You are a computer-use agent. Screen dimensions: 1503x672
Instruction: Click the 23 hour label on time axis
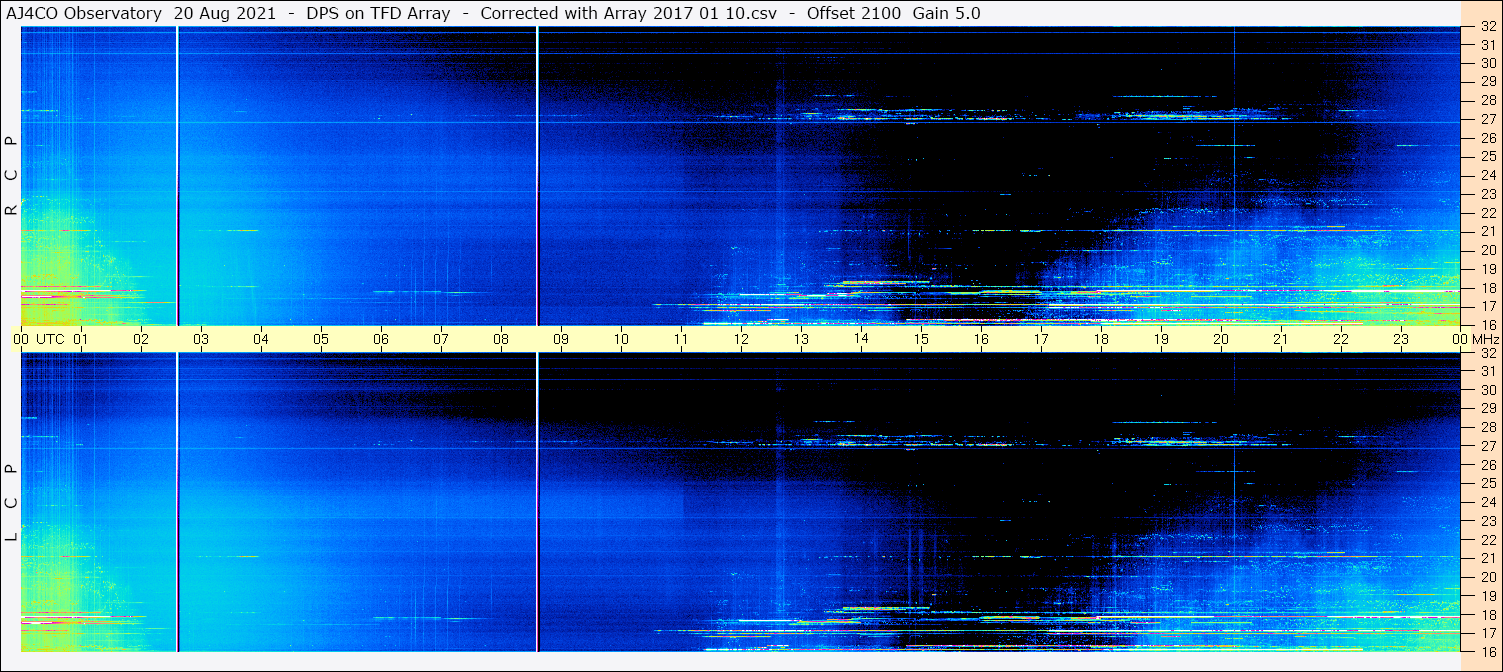click(1401, 339)
